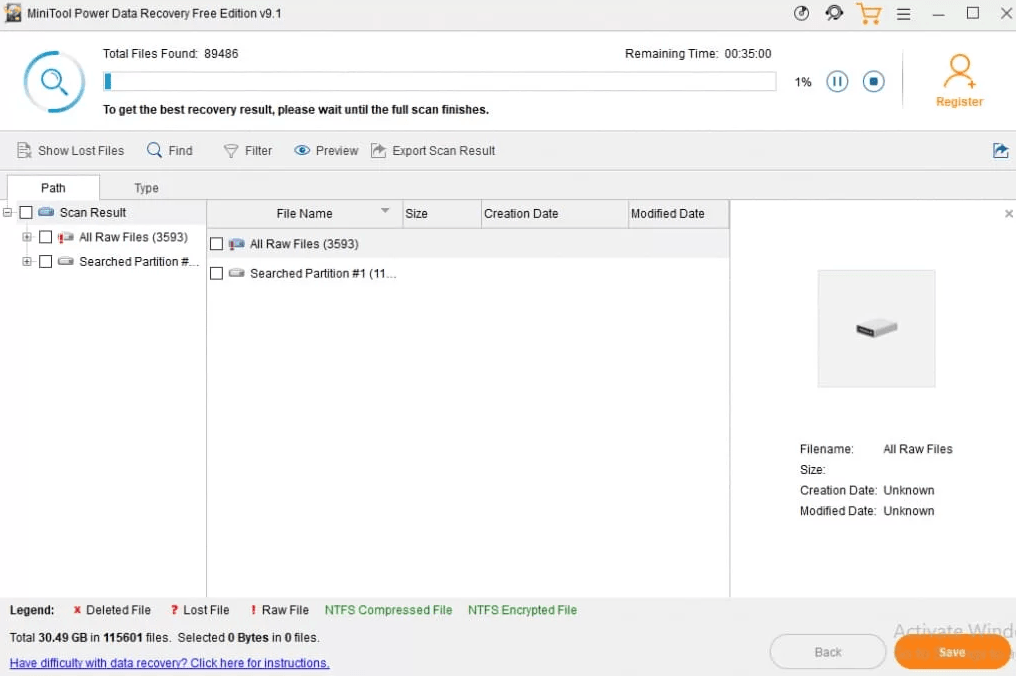Click Export Scan Result
Image resolution: width=1016 pixels, height=676 pixels.
433,150
